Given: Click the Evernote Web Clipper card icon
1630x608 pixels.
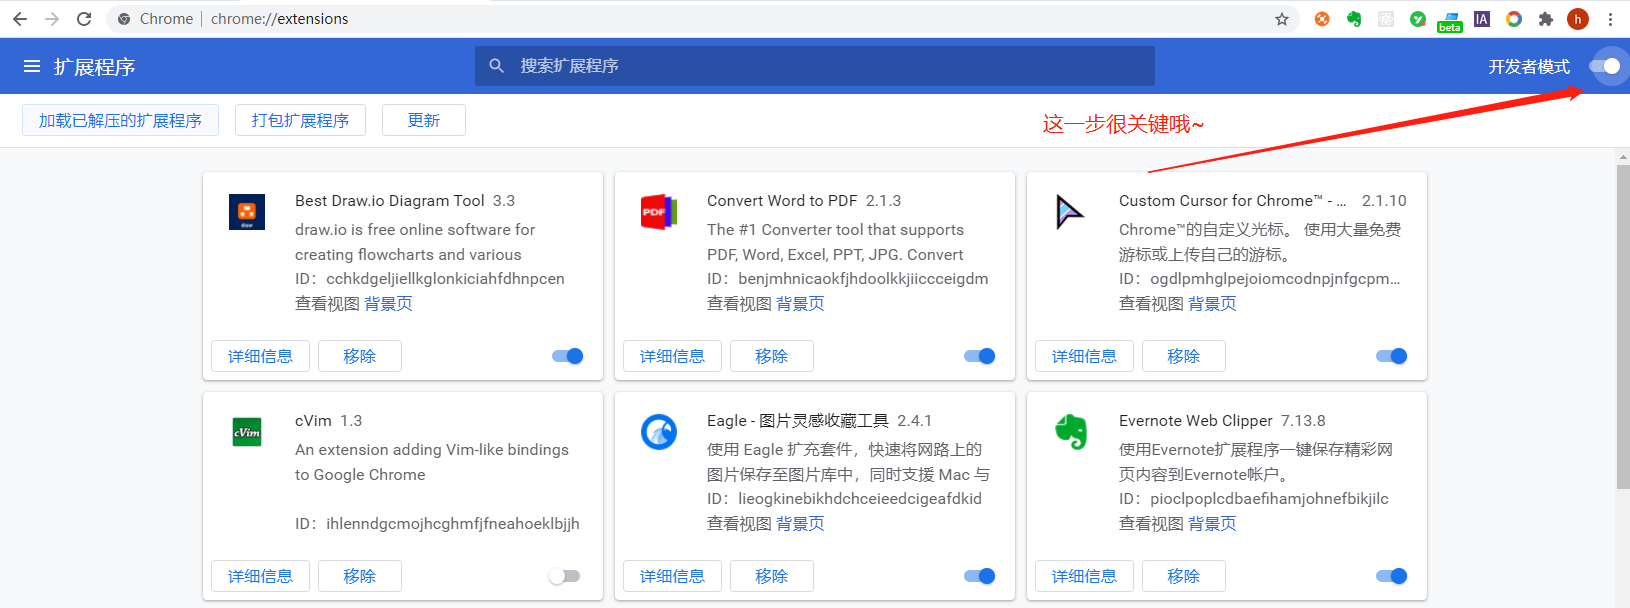Looking at the screenshot, I should coord(1071,432).
